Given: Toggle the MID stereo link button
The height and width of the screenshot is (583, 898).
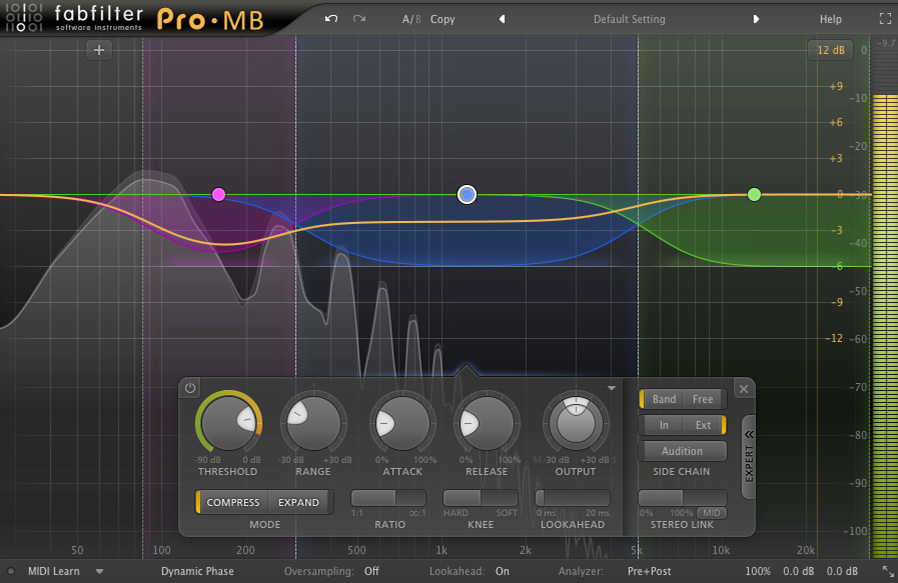Looking at the screenshot, I should click(712, 513).
